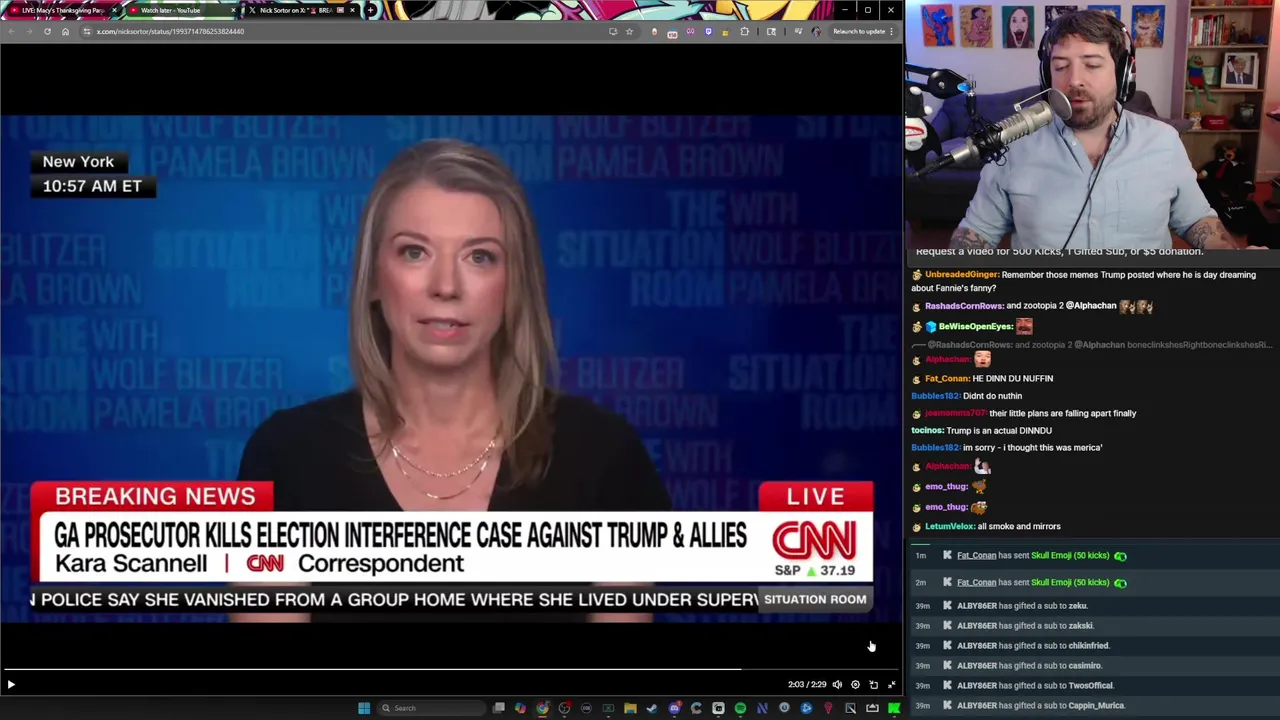Go back in browser

click(11, 31)
